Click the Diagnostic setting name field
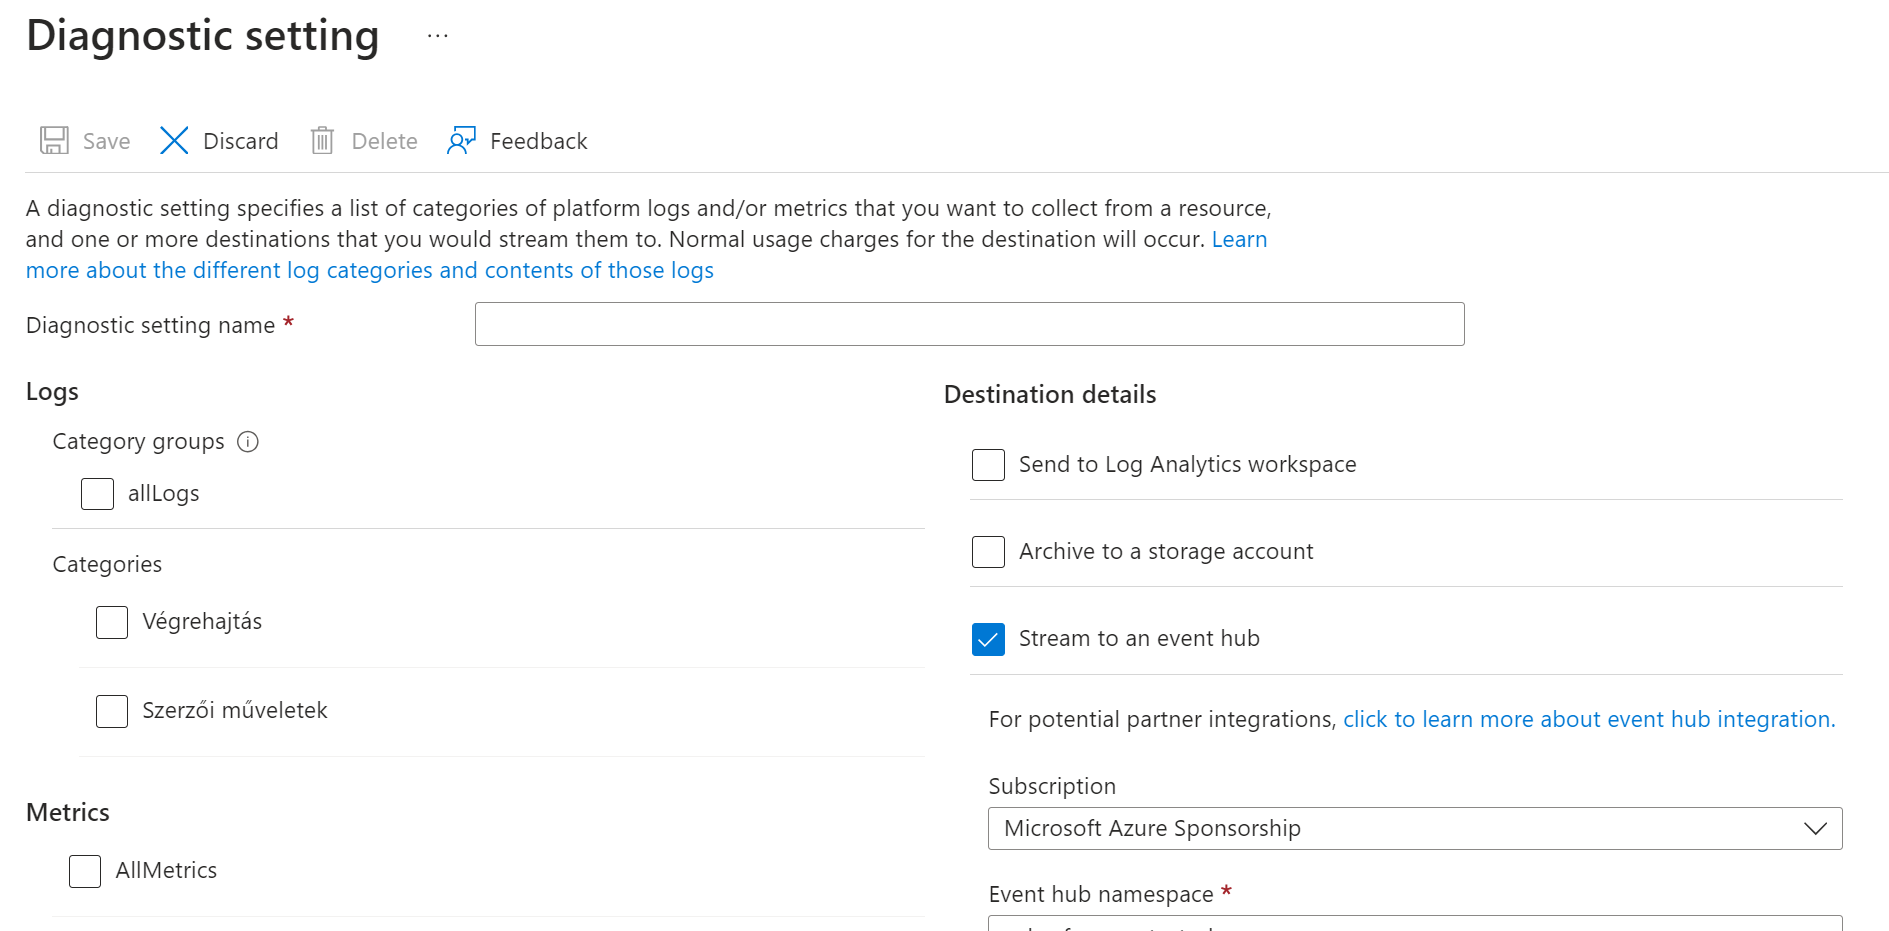The width and height of the screenshot is (1889, 931). pyautogui.click(x=969, y=324)
